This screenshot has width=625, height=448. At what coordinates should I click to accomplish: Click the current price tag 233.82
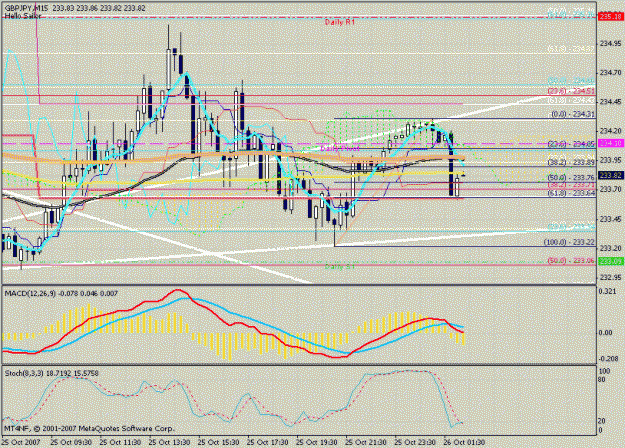(x=611, y=175)
